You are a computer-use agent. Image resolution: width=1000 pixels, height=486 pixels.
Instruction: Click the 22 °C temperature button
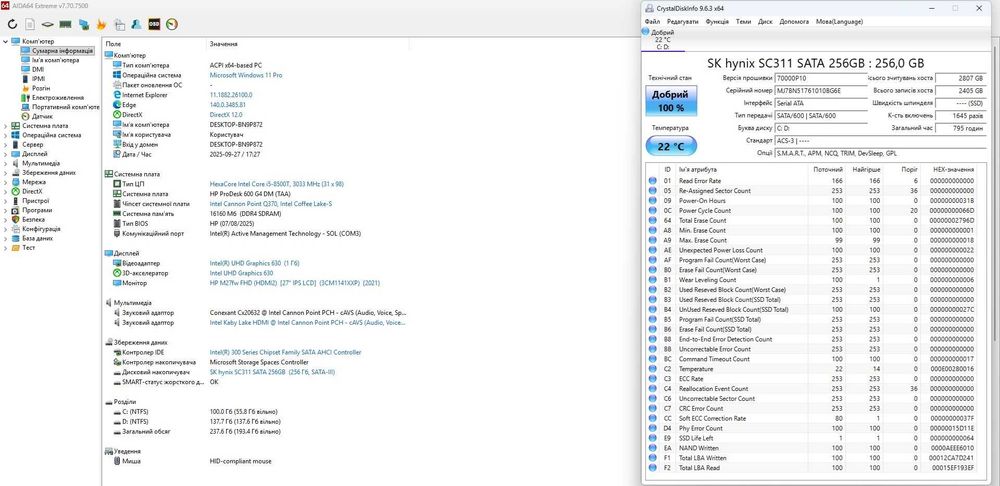(x=671, y=146)
